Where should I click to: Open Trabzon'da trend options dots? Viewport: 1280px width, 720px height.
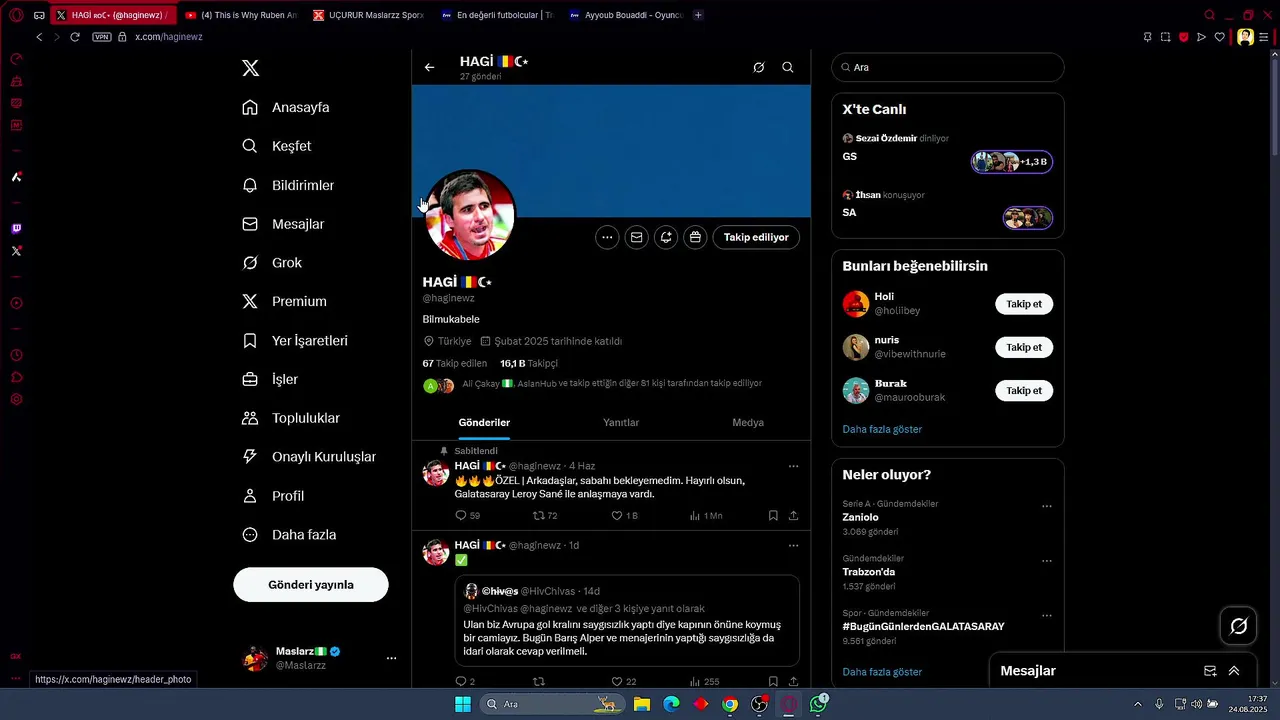1047,561
